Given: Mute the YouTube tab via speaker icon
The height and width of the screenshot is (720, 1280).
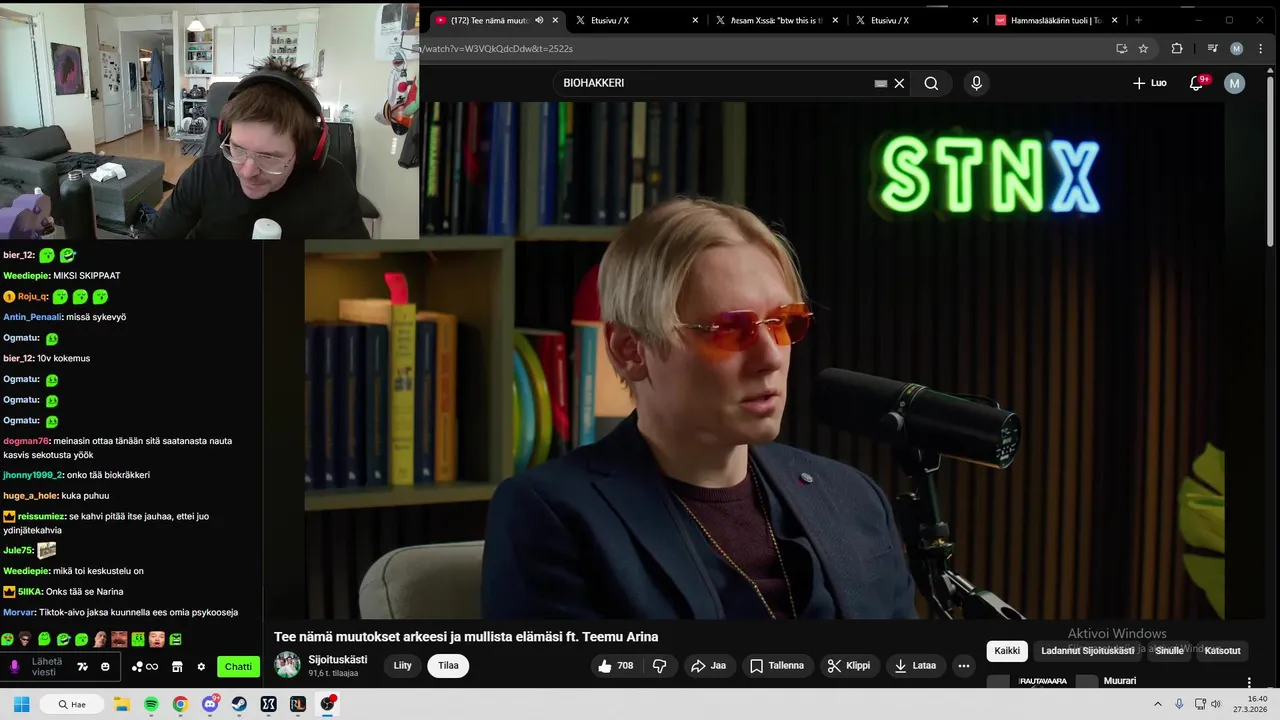Looking at the screenshot, I should pos(539,20).
